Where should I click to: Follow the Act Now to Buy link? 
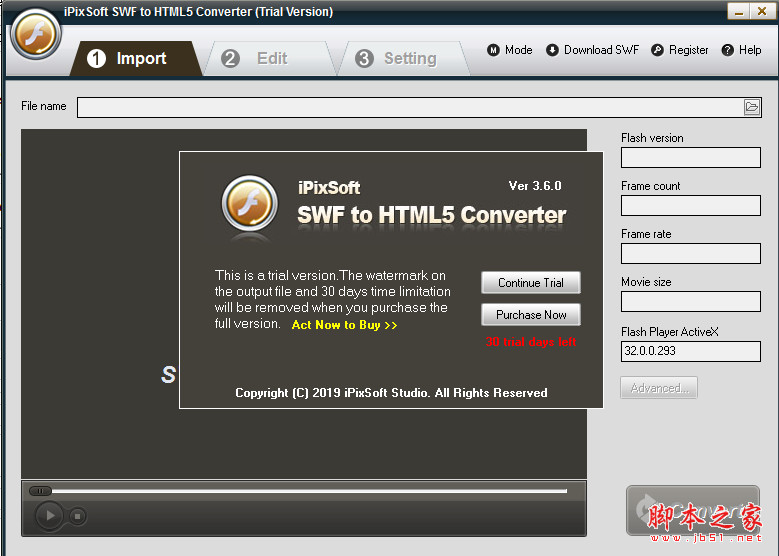click(x=344, y=325)
